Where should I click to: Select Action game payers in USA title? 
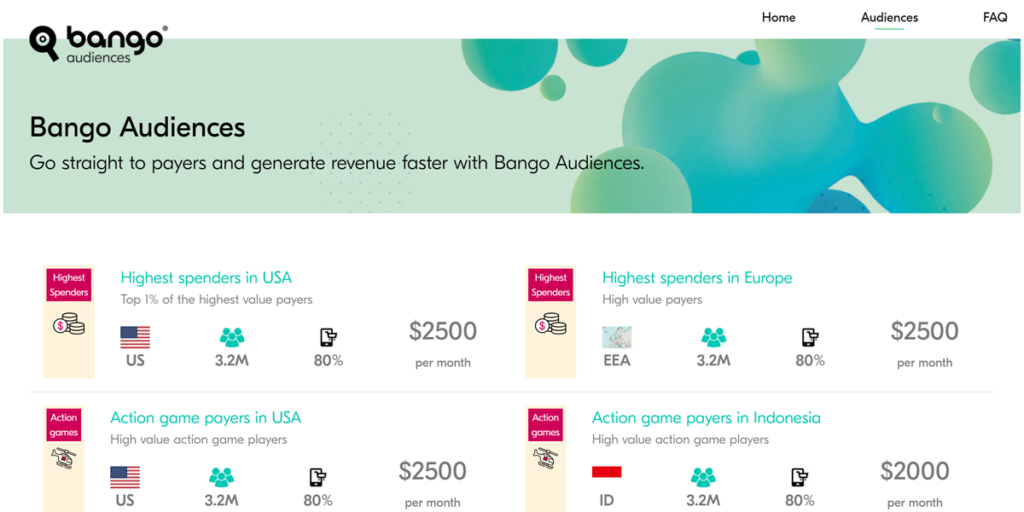point(205,418)
